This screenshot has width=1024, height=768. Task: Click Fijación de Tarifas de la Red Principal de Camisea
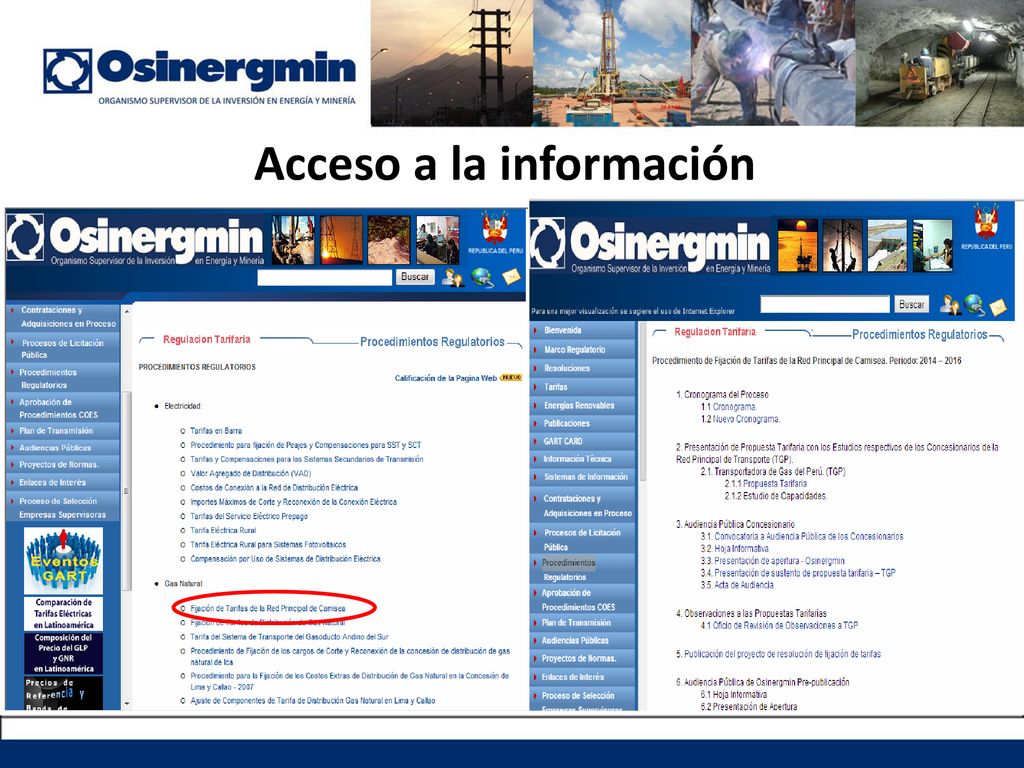[268, 609]
